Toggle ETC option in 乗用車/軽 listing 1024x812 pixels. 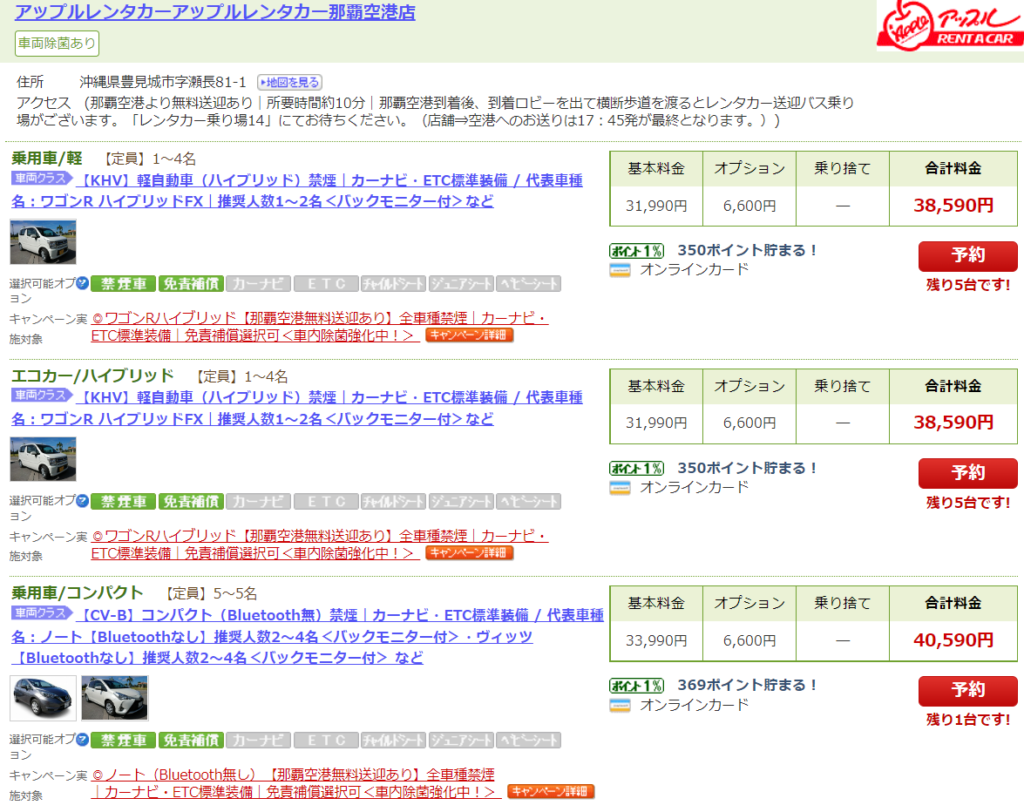tap(326, 284)
